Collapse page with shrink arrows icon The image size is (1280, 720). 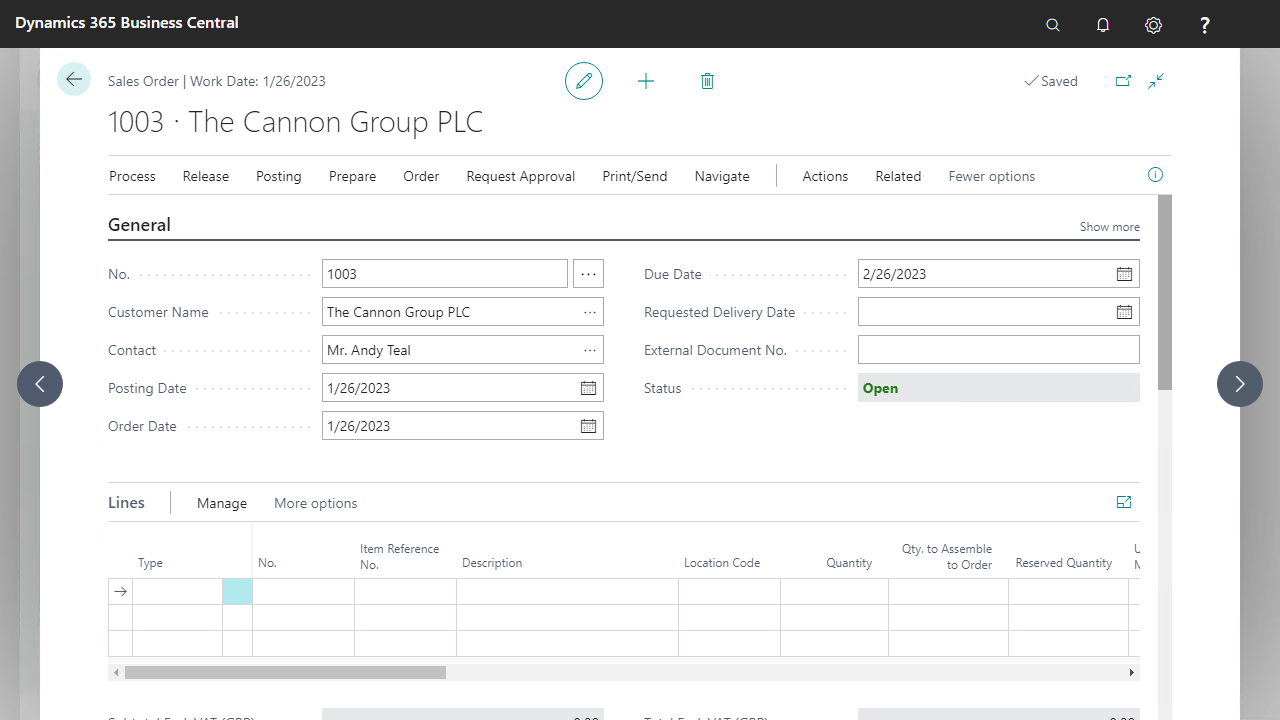1156,81
